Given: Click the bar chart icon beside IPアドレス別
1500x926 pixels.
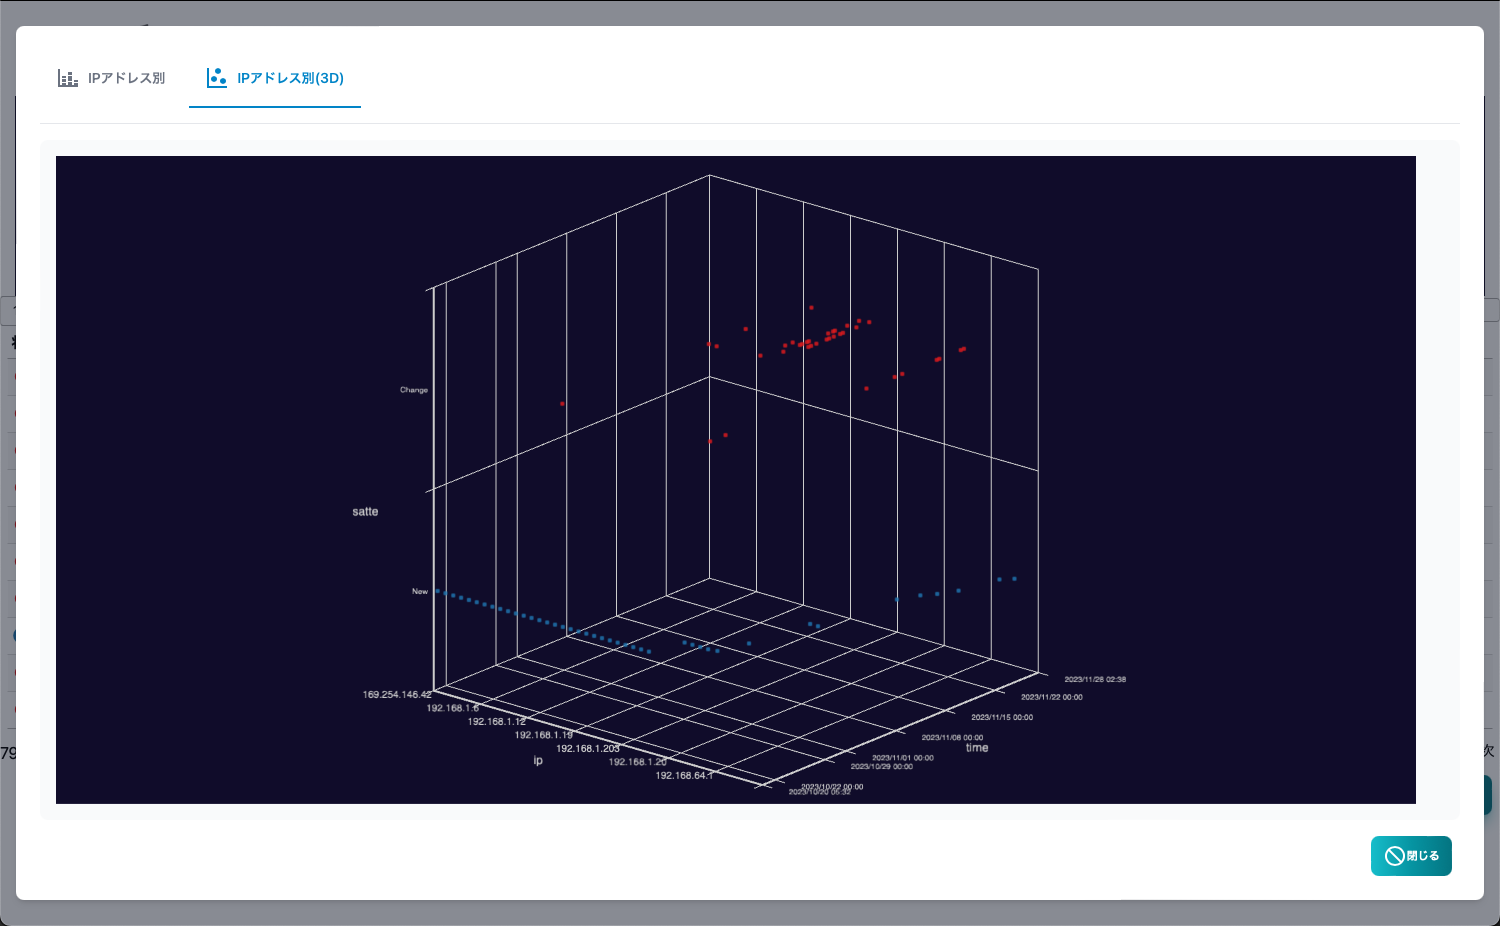Looking at the screenshot, I should click(x=68, y=78).
